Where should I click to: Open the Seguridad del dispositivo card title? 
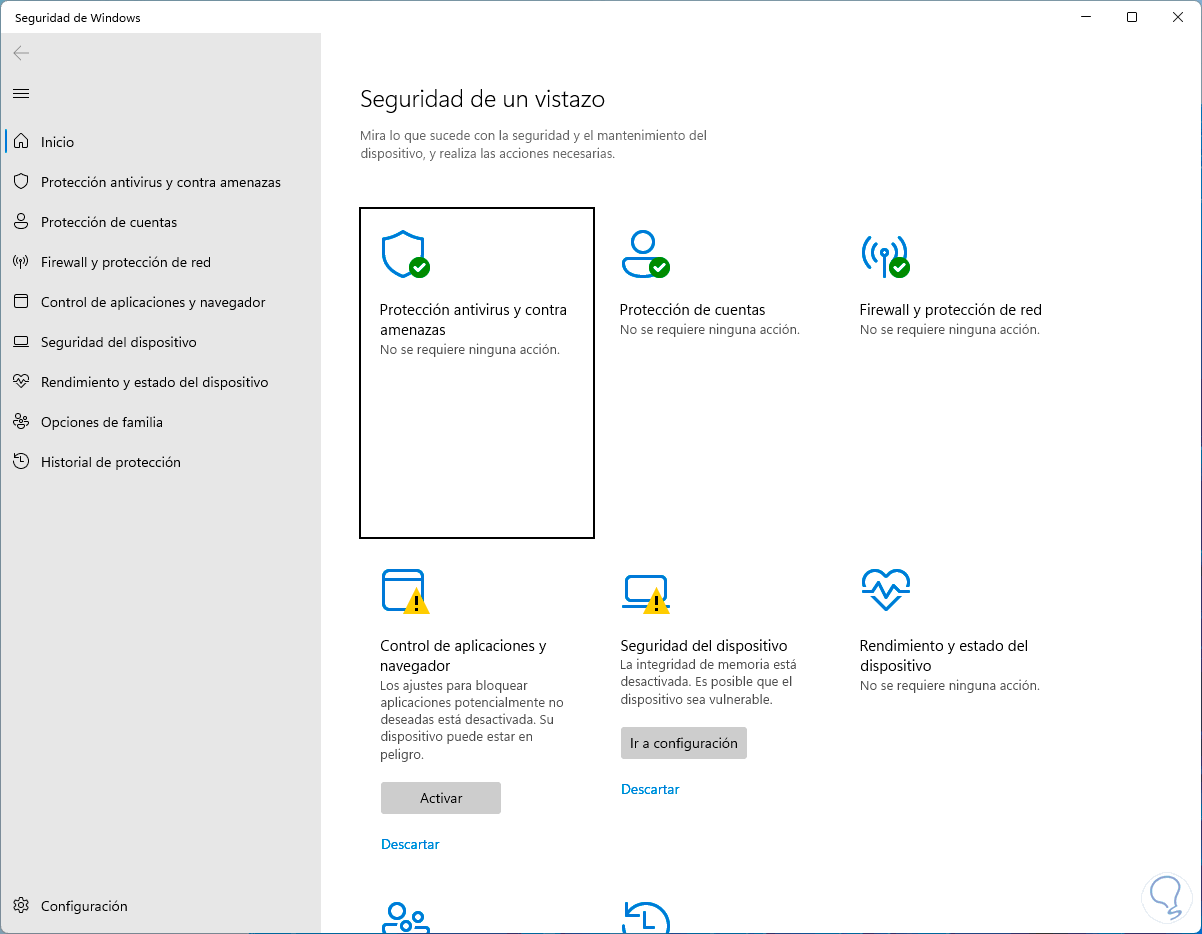(x=704, y=646)
